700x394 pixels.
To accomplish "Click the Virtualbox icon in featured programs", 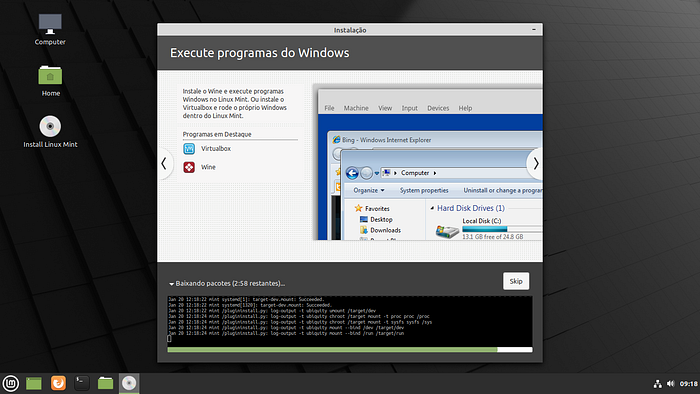I will point(189,149).
